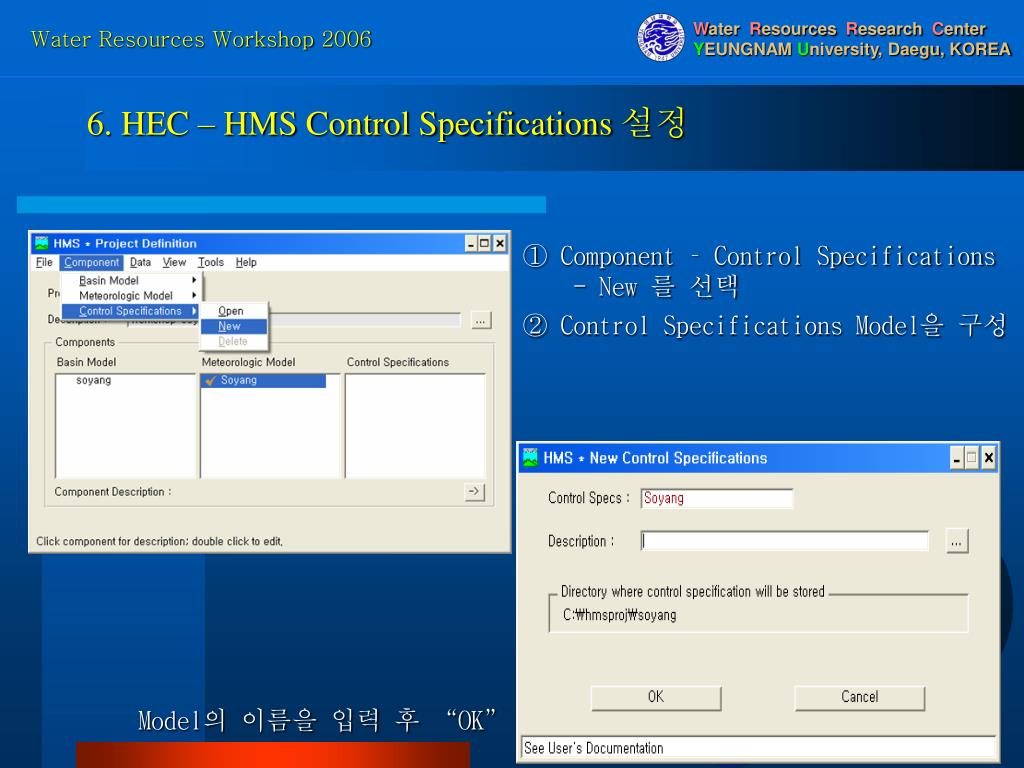Open the Component menu
The image size is (1024, 768).
91,263
